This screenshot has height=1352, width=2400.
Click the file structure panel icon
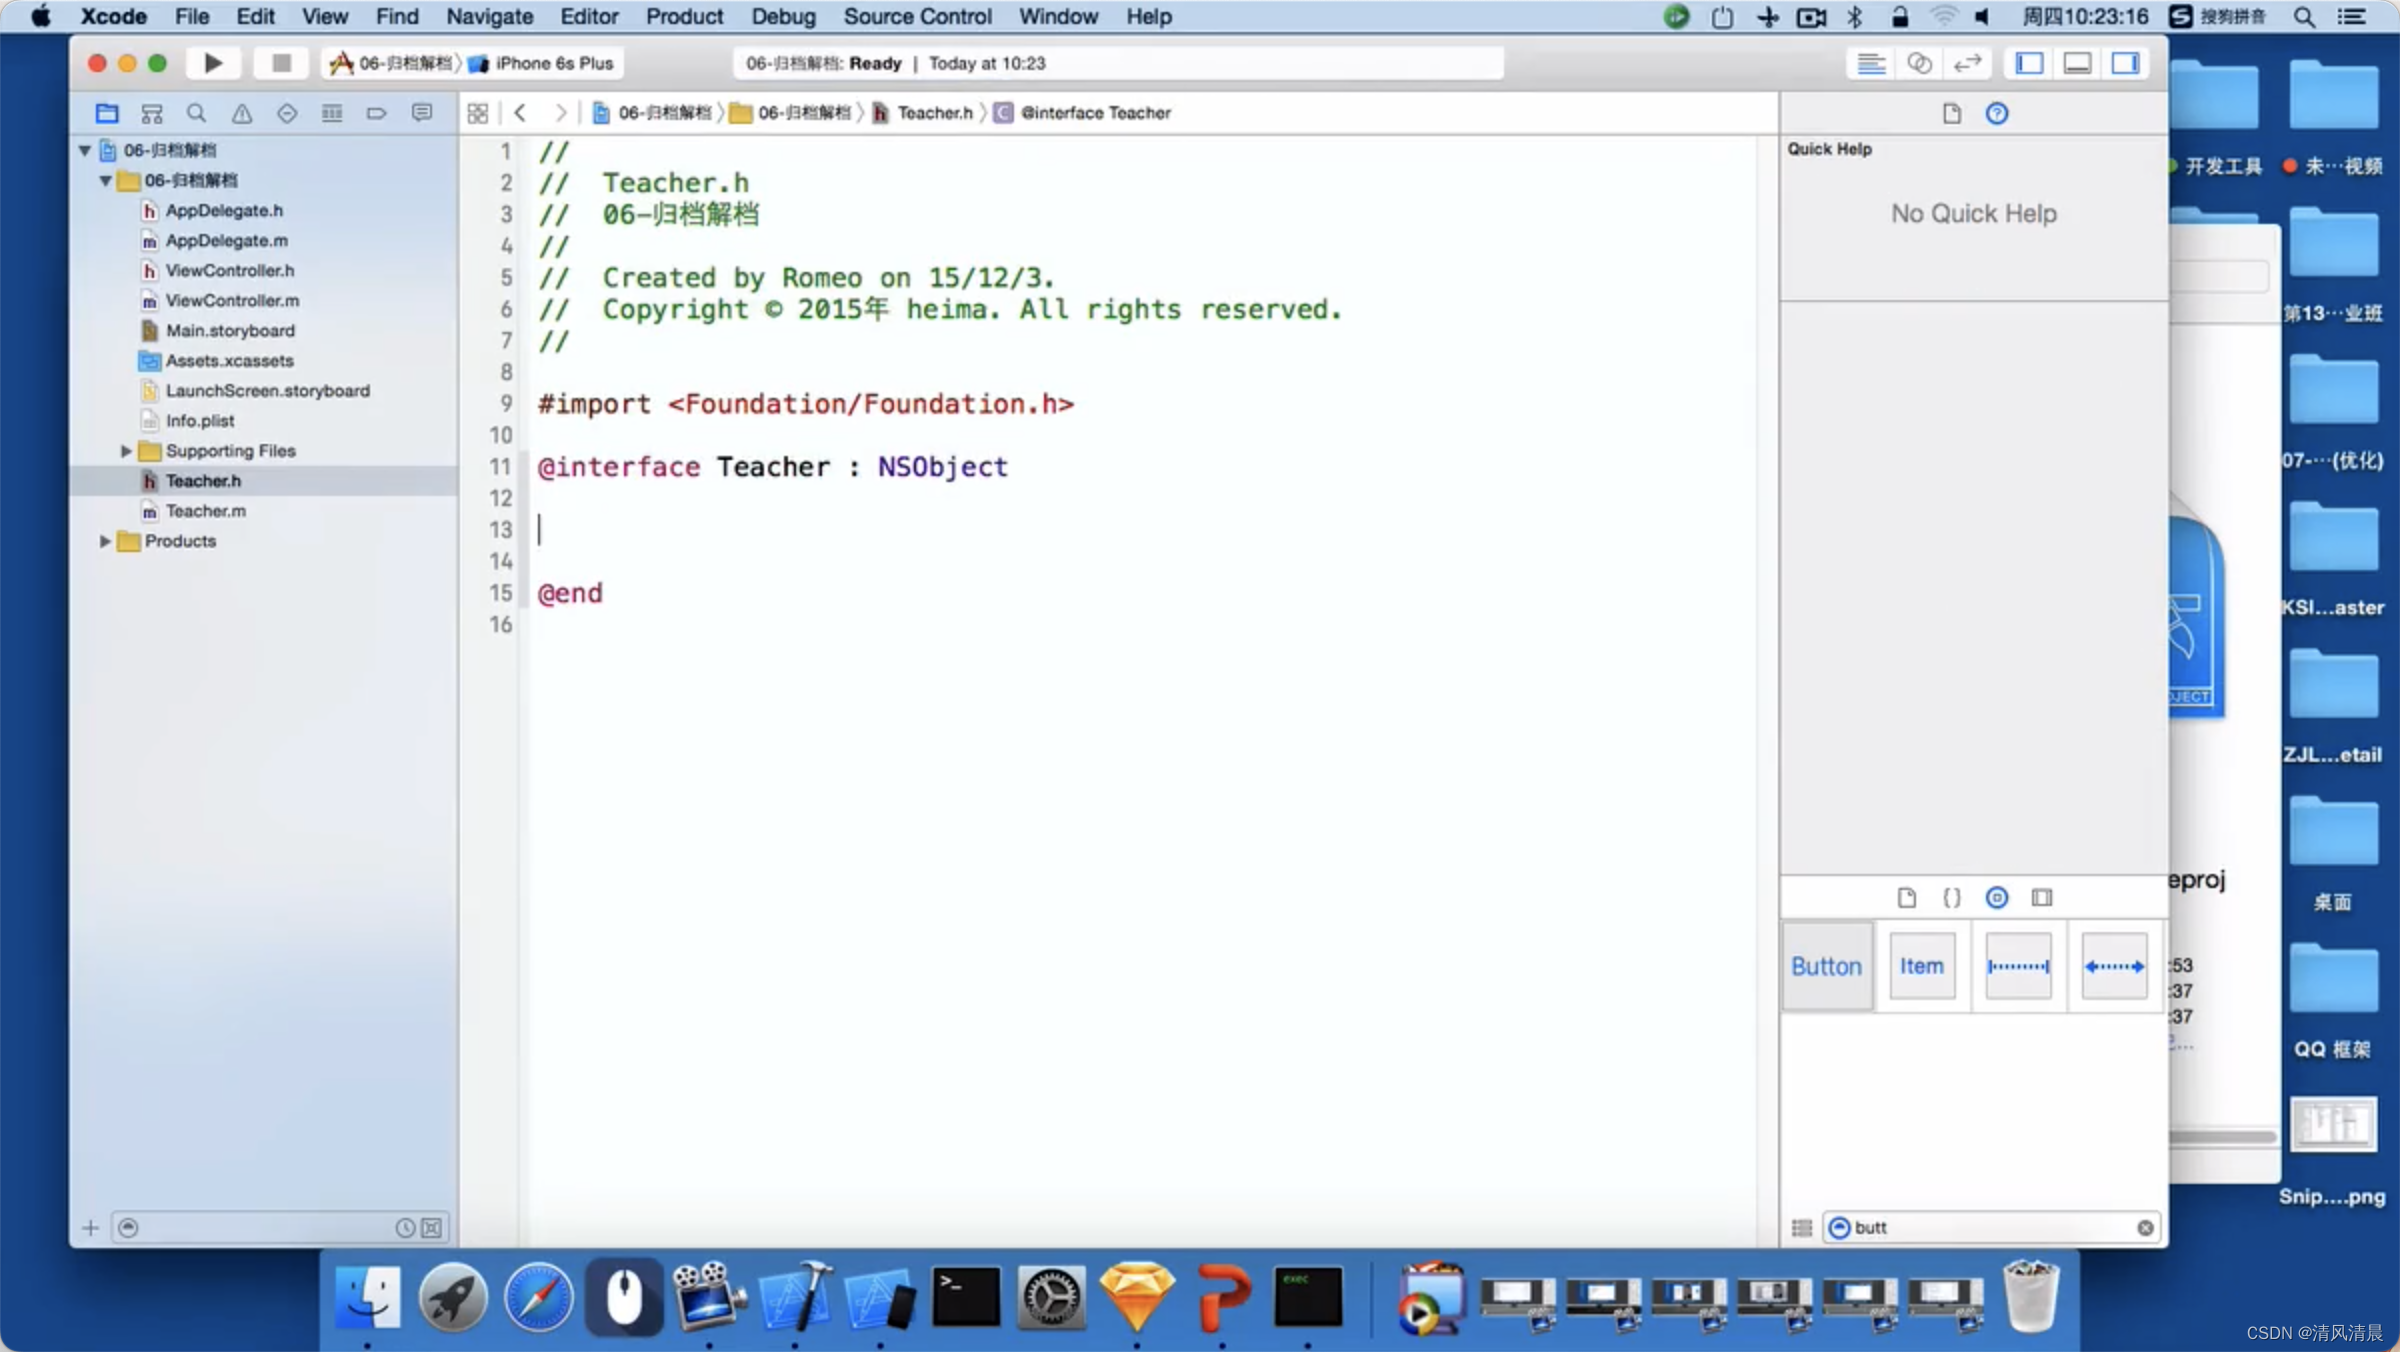(107, 112)
